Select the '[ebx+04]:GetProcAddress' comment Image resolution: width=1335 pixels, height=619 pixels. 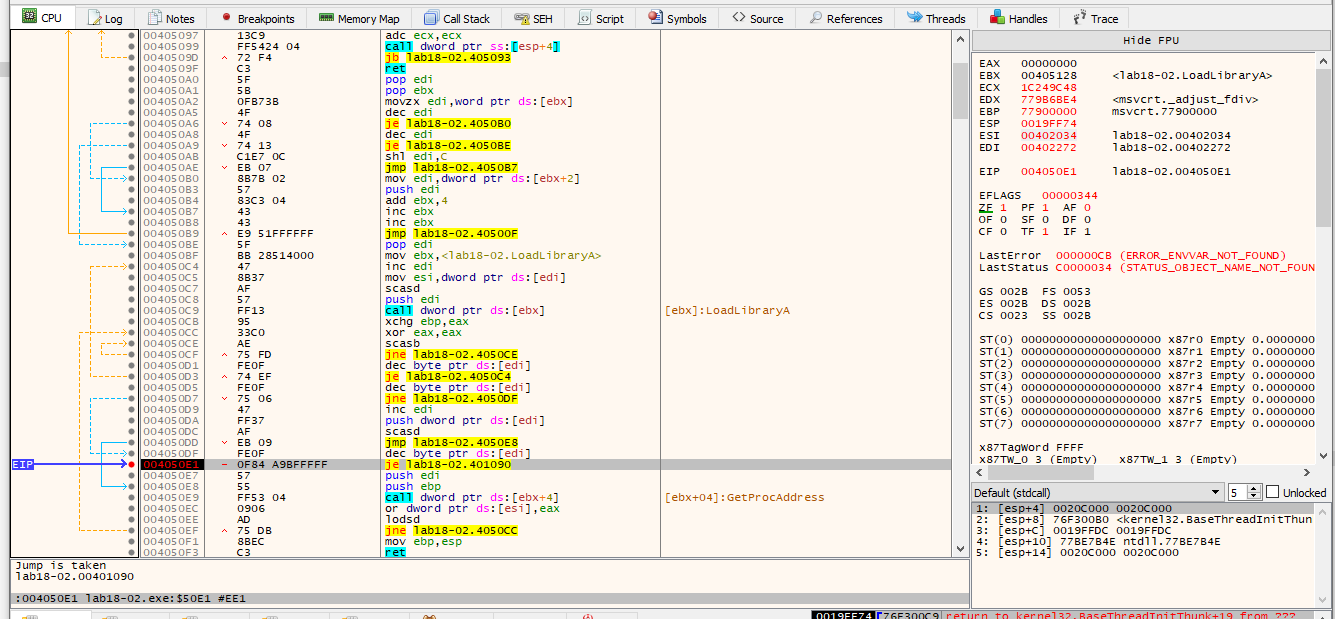click(744, 497)
